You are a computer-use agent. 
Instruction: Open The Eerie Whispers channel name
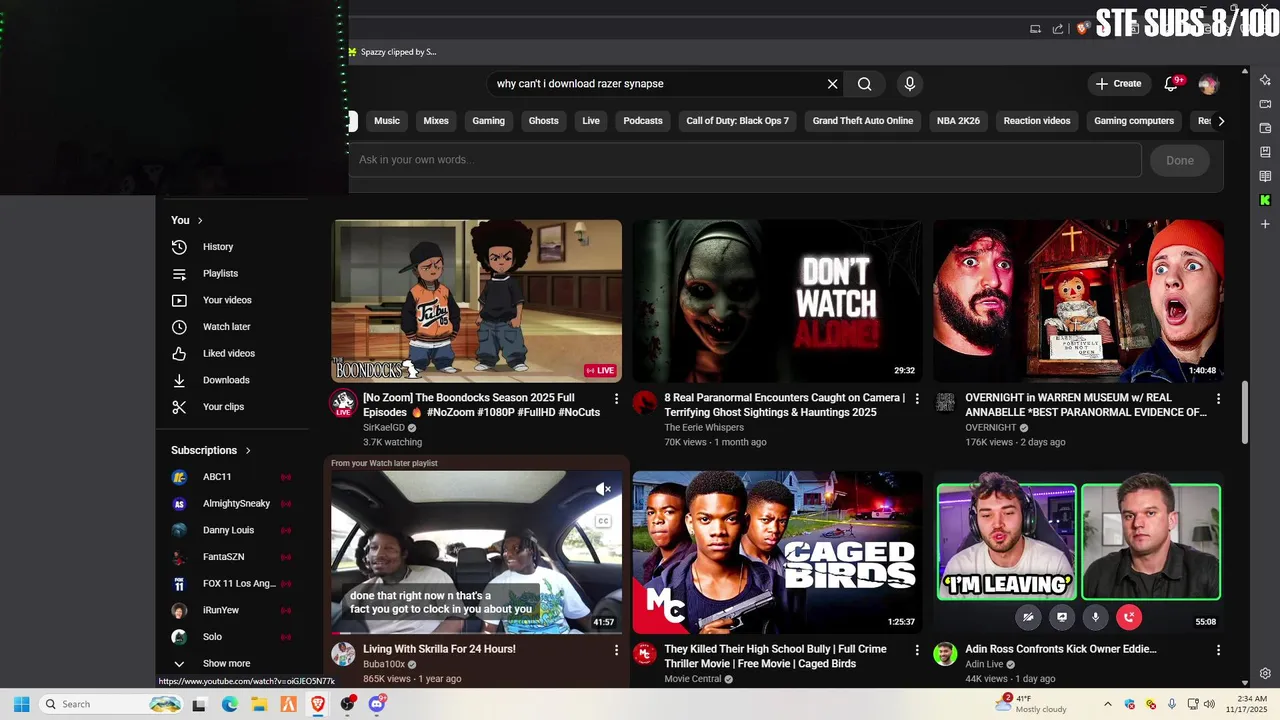tap(704, 428)
